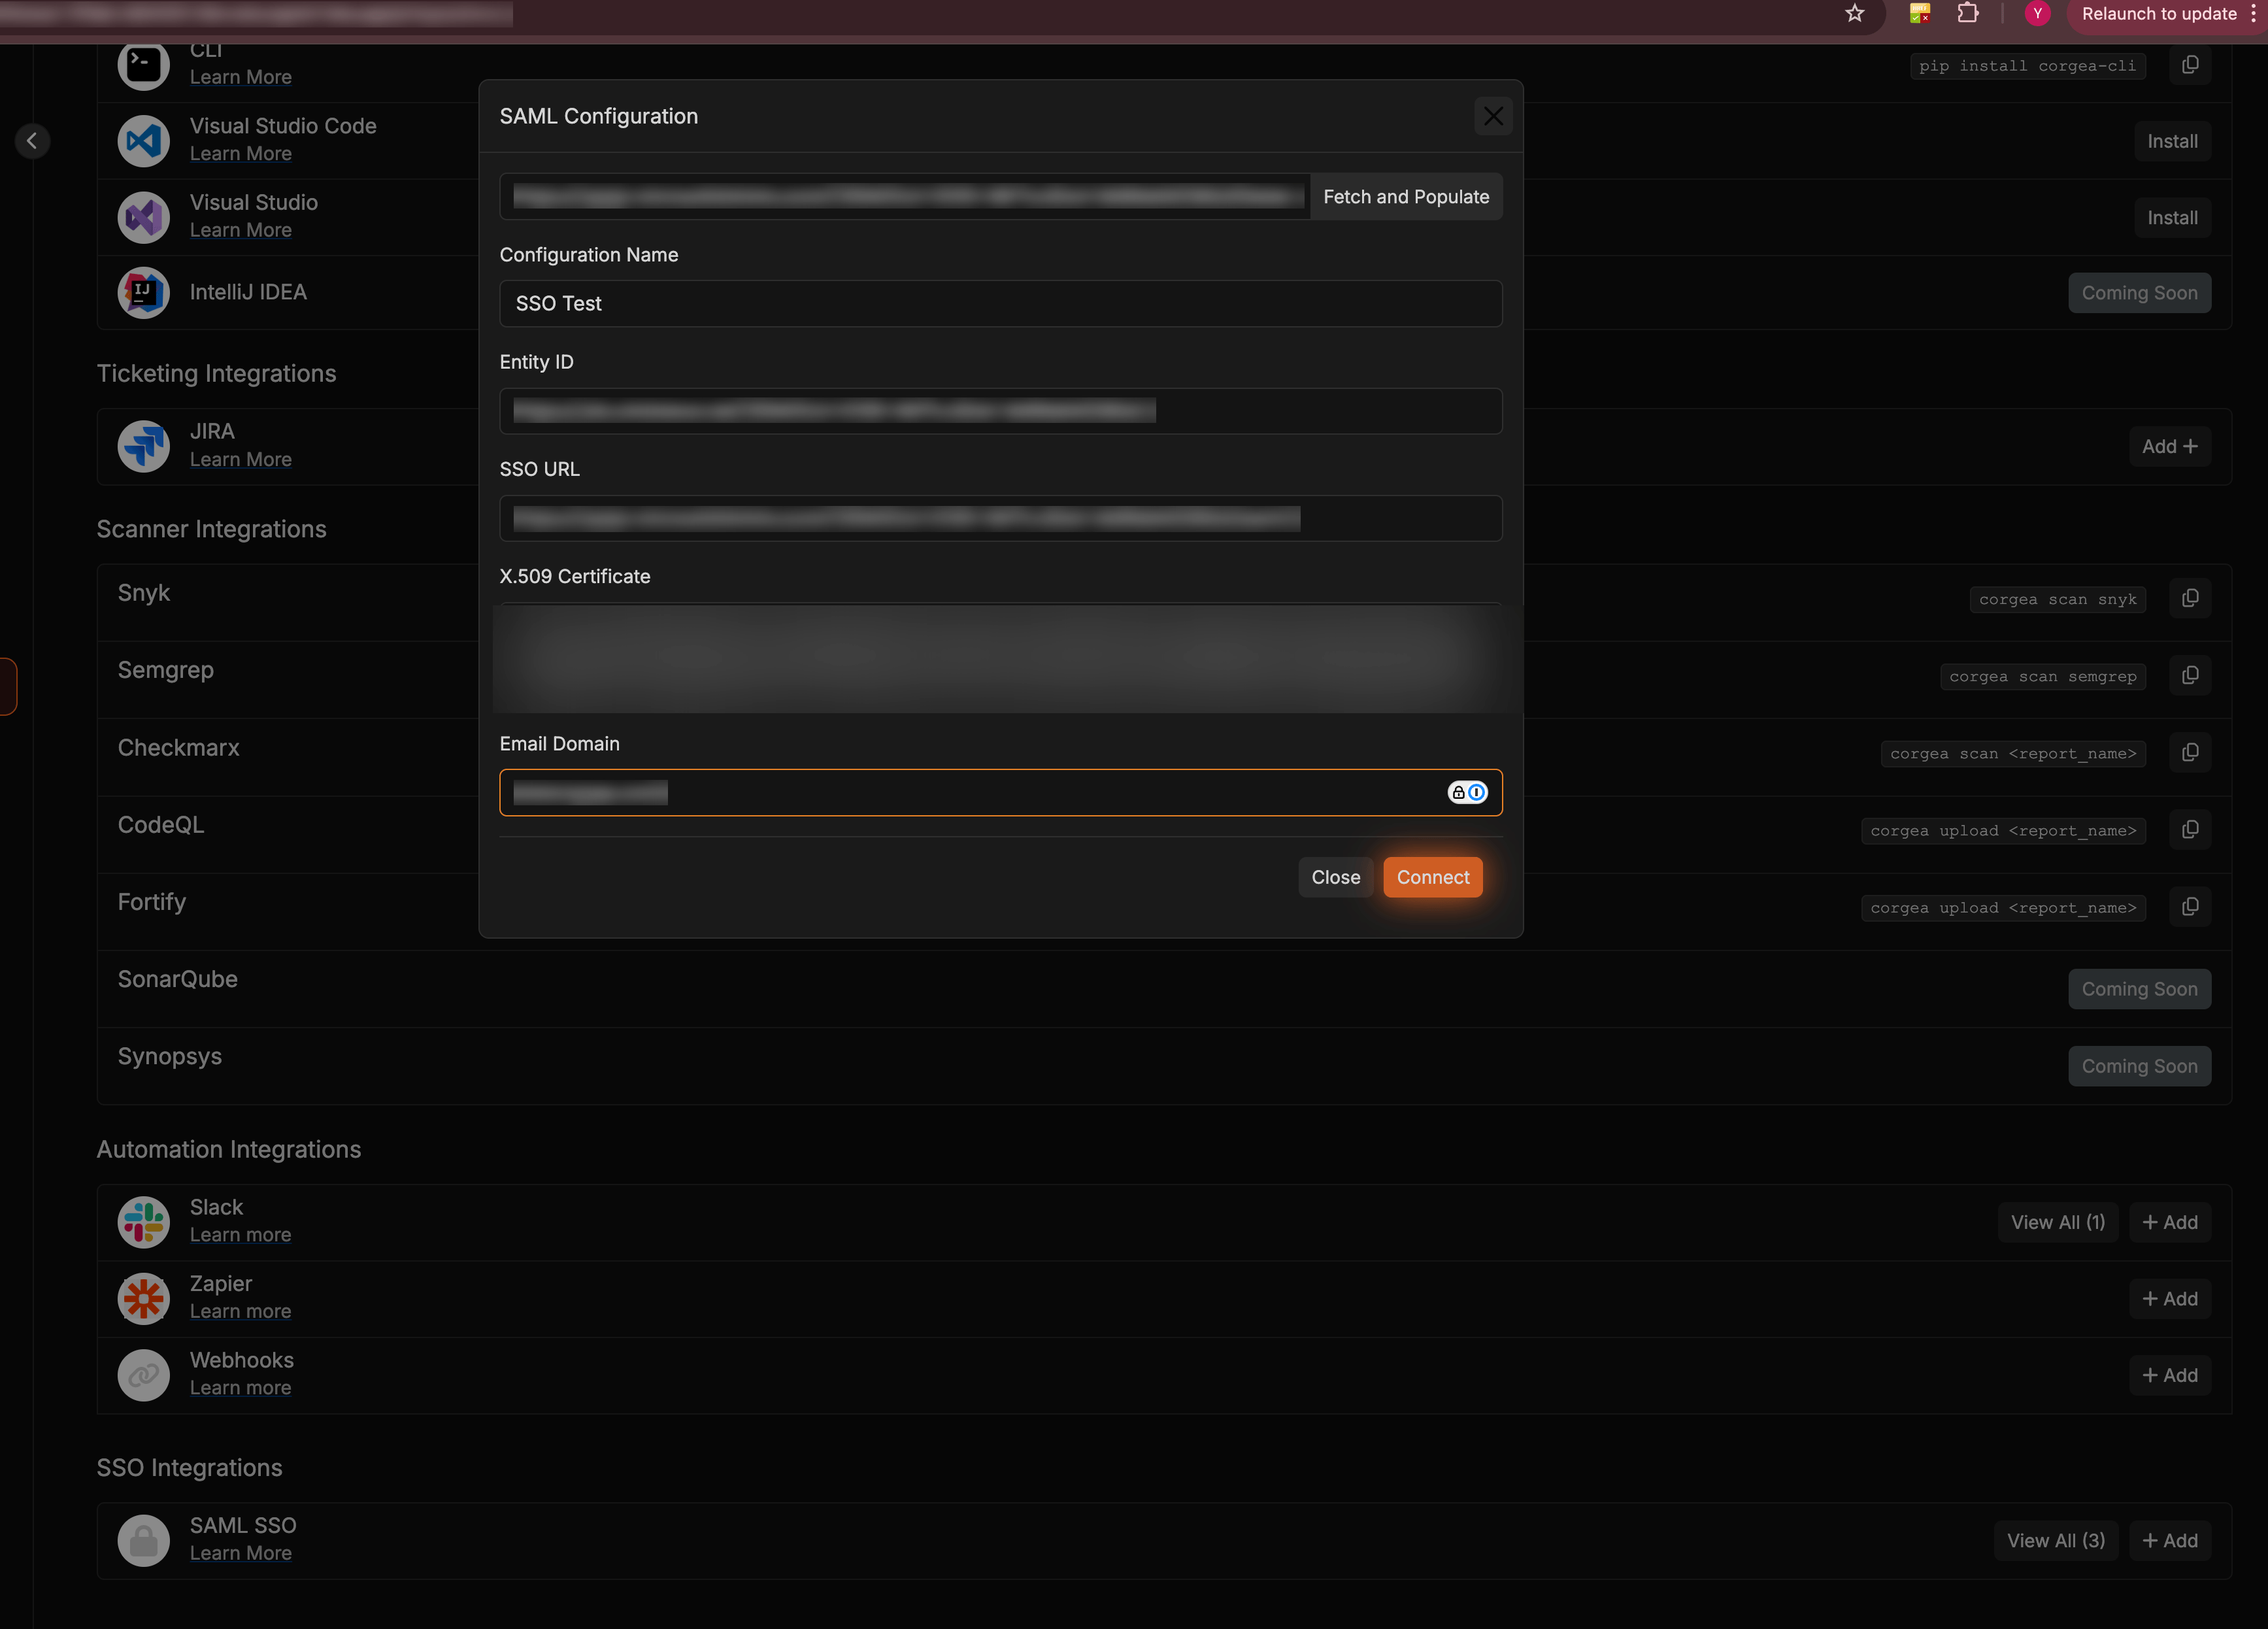Open Learn more under Slack
Viewport: 2268px width, 1629px height.
tap(241, 1235)
